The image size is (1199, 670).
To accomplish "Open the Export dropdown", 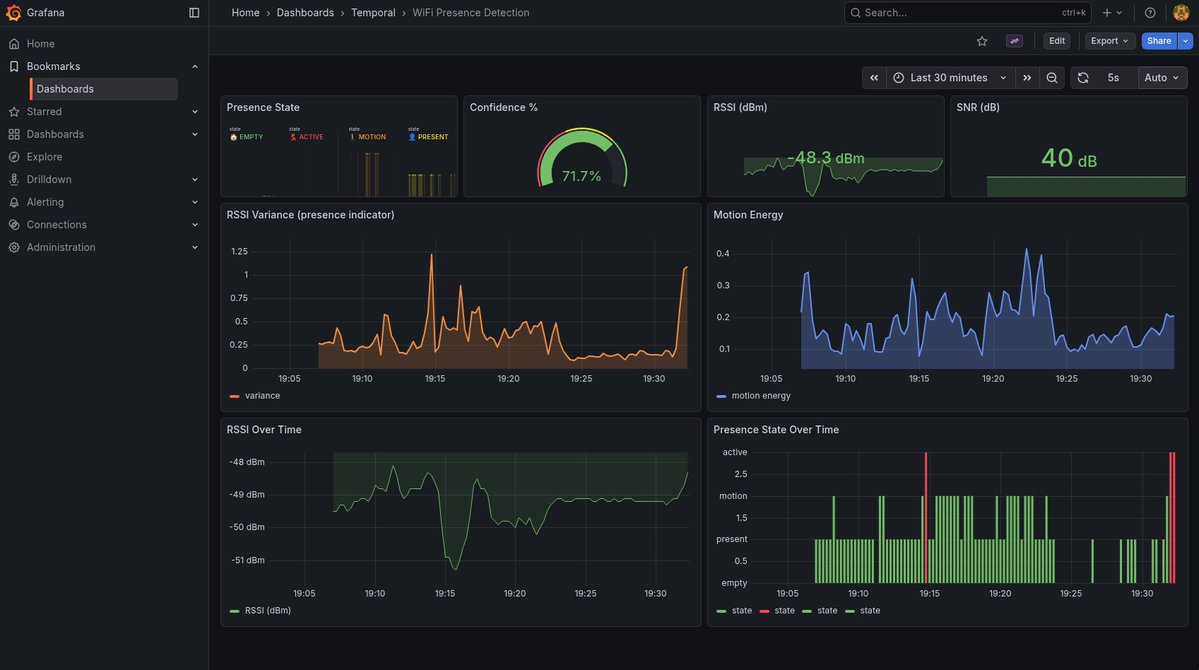I will [1110, 41].
